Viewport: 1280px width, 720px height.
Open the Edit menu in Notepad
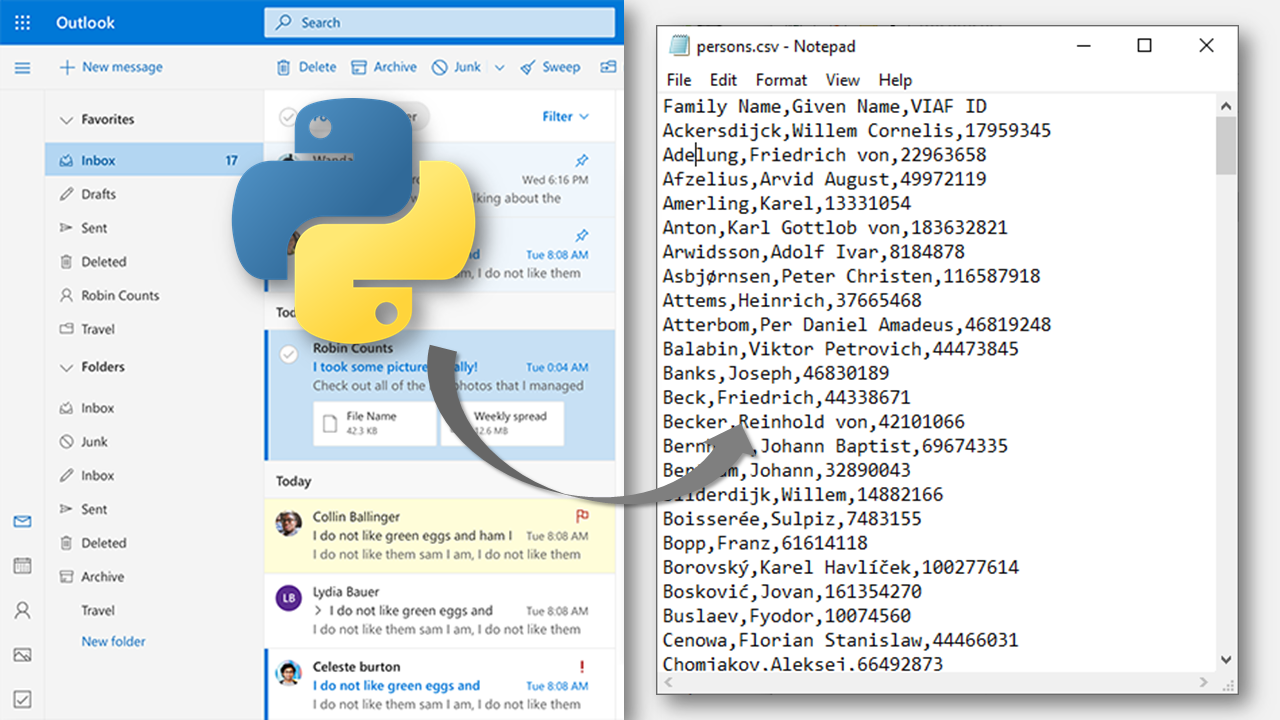723,80
